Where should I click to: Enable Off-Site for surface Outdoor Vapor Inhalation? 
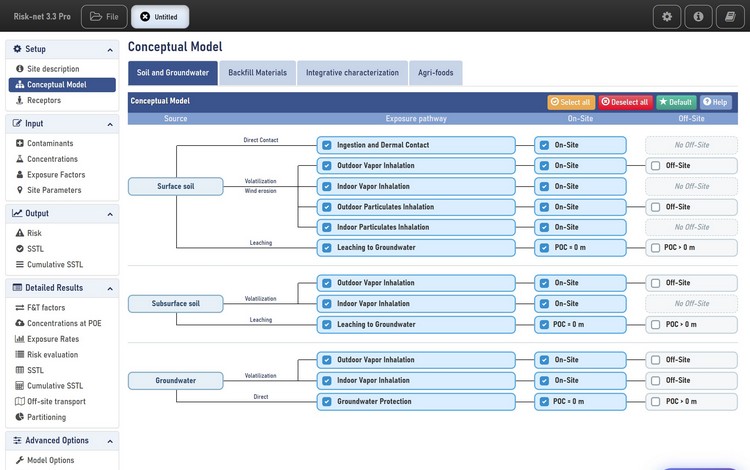click(x=656, y=166)
